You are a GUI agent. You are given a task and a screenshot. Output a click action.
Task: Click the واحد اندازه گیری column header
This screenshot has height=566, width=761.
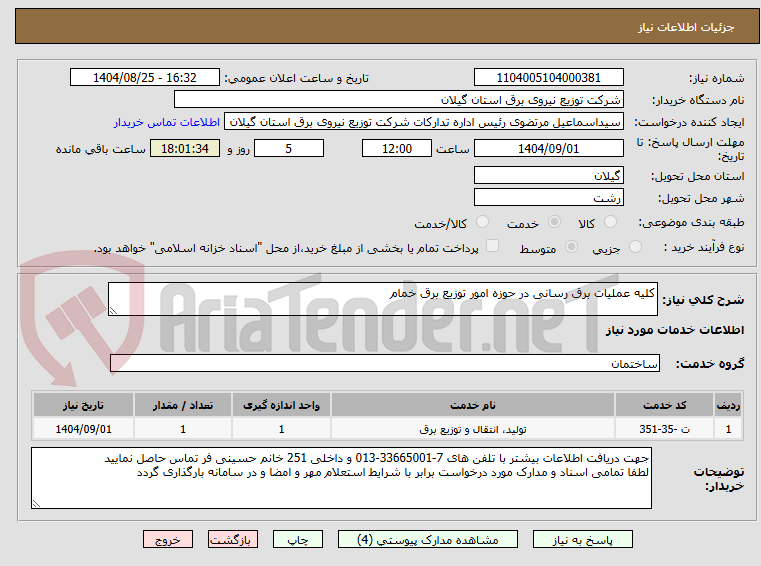pos(281,405)
